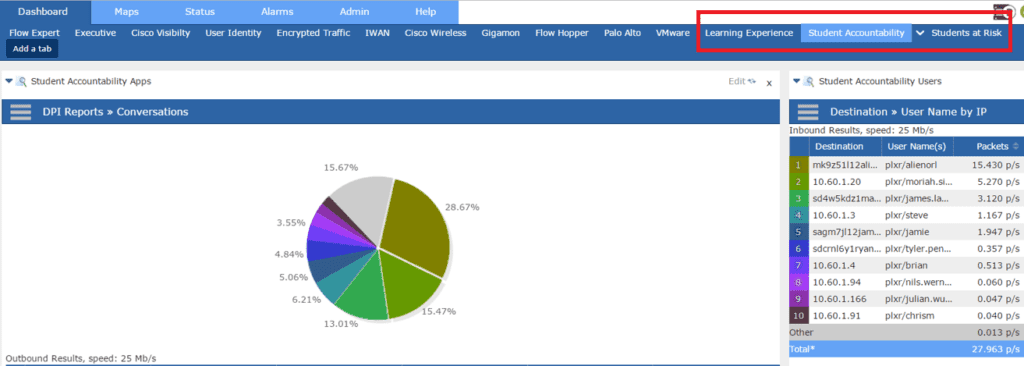Click user name plxr/brian
1024x366 pixels.
(x=906, y=265)
